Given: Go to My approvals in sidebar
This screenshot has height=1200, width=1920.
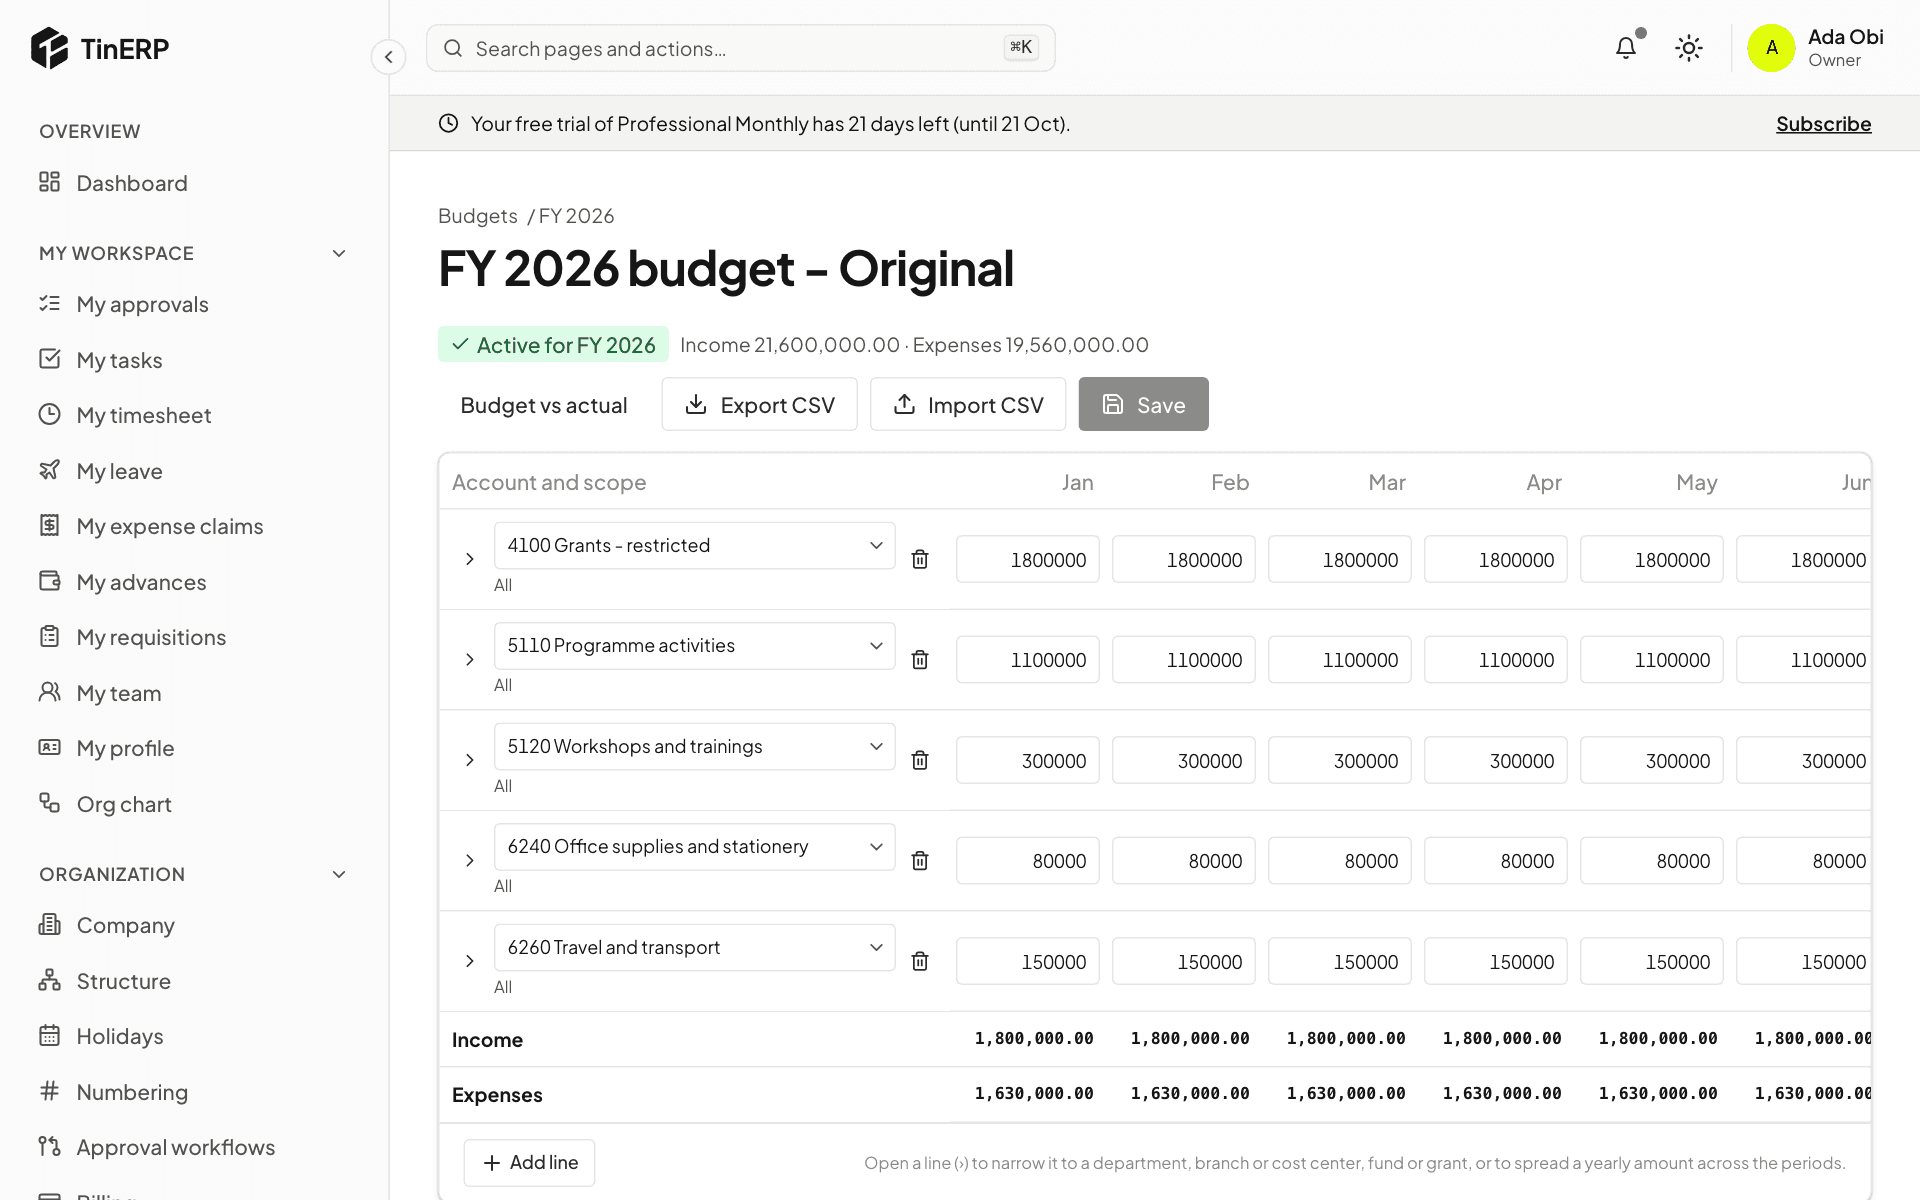Looking at the screenshot, I should click(142, 304).
